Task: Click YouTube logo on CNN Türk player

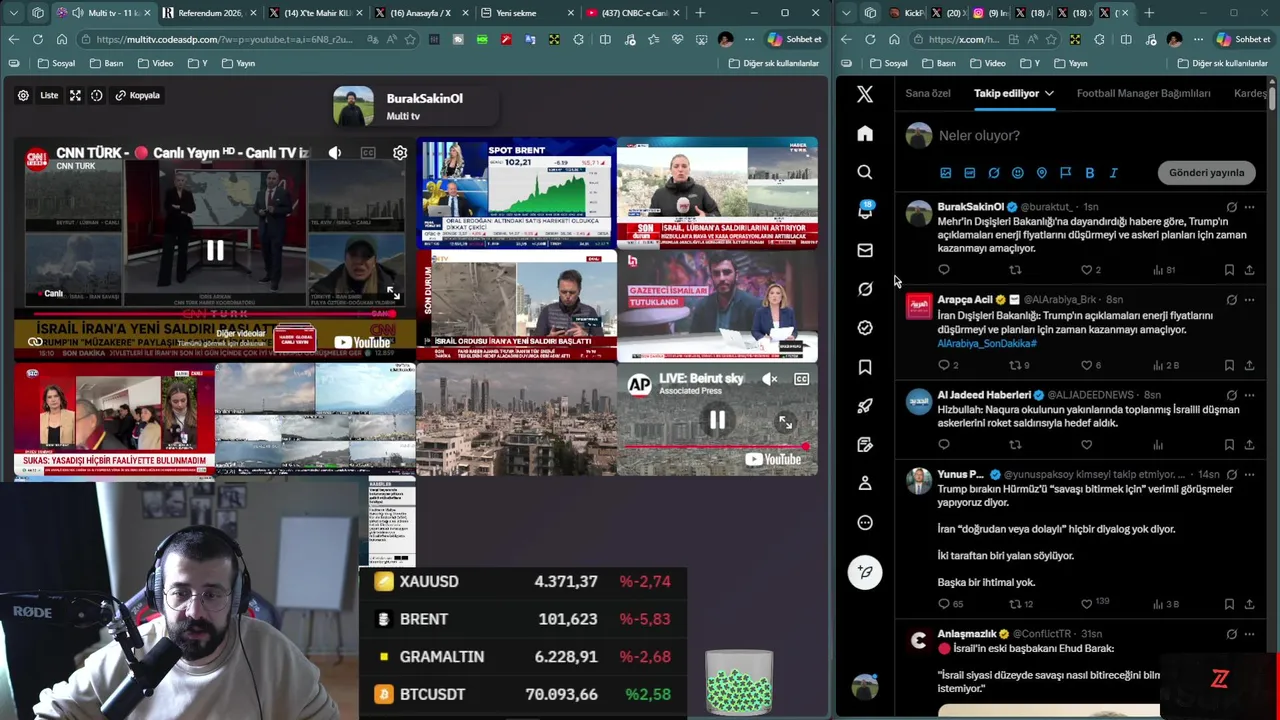Action: tap(363, 342)
